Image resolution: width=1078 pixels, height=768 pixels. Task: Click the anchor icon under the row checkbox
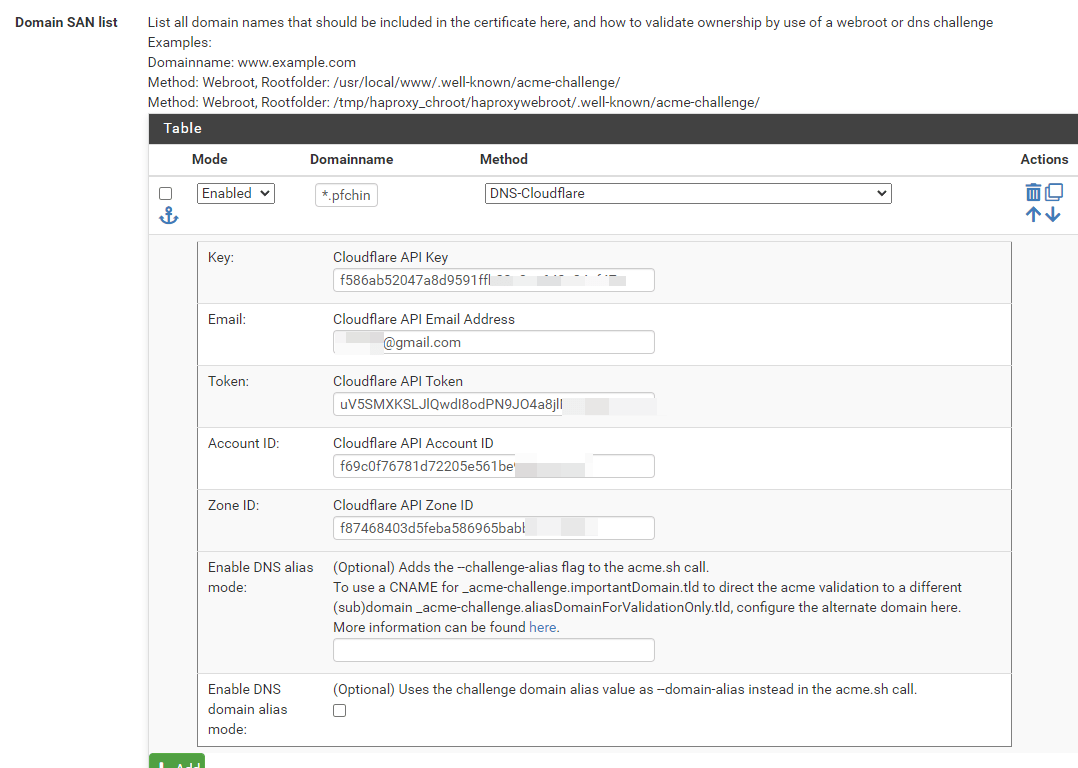coord(168,216)
